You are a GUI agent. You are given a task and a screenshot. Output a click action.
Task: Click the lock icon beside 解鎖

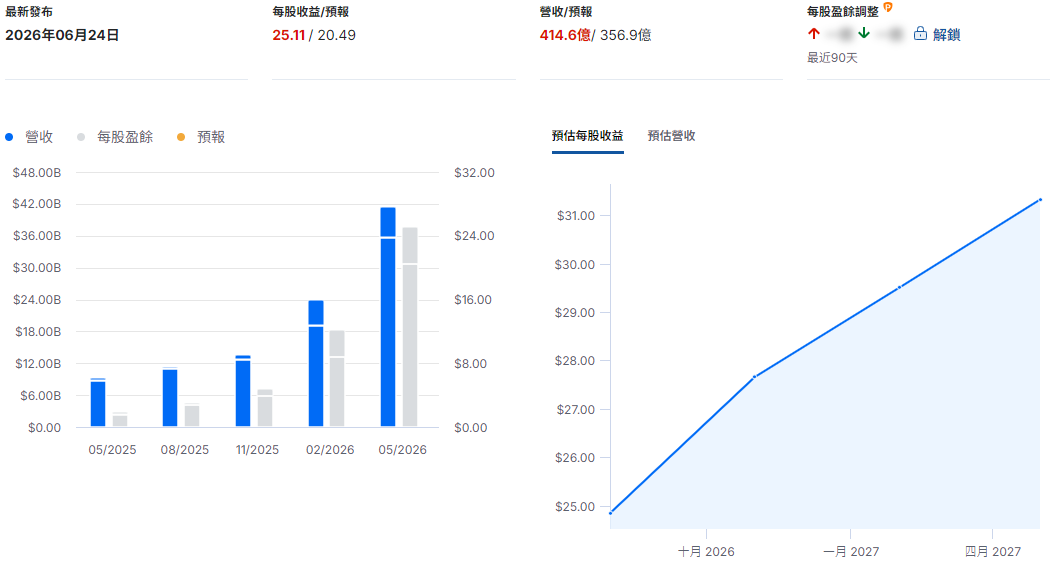click(920, 33)
